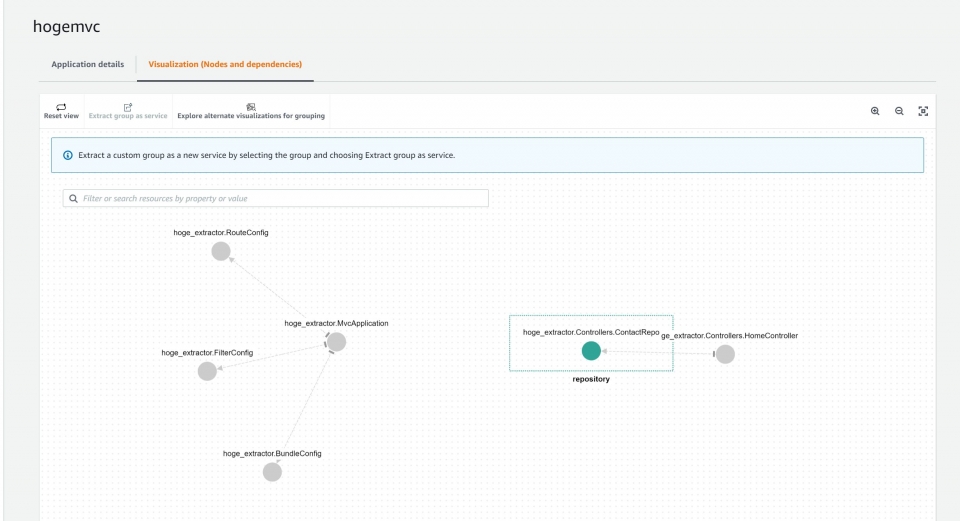
Task: Select the RouteConfig node circle
Action: pyautogui.click(x=221, y=251)
